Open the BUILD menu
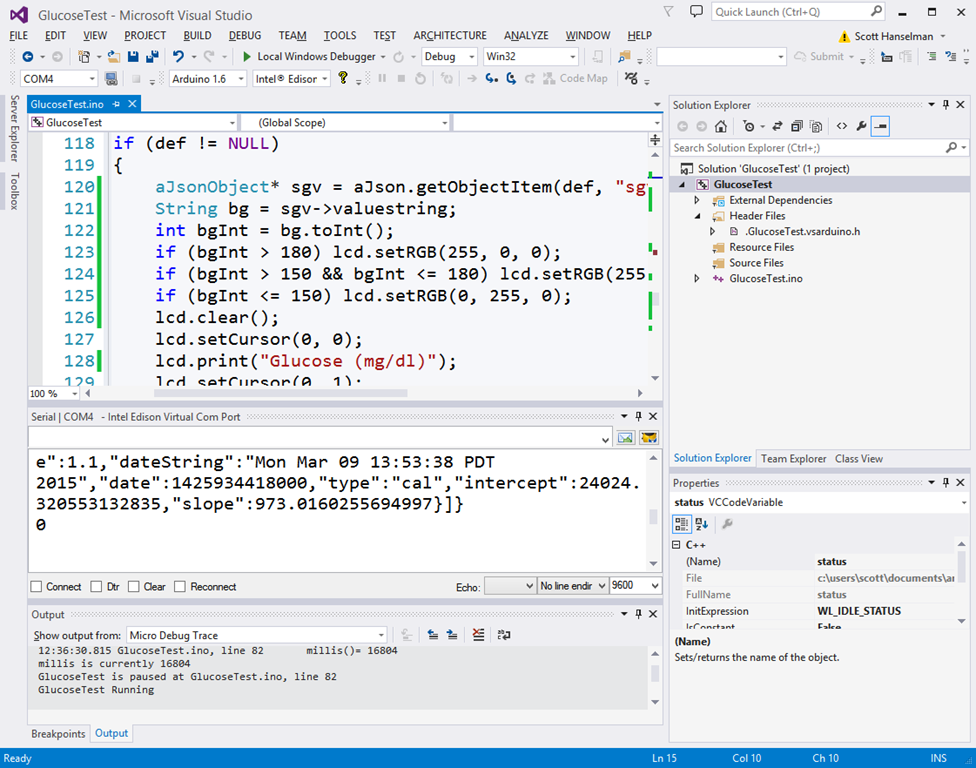This screenshot has width=976, height=768. 197,35
